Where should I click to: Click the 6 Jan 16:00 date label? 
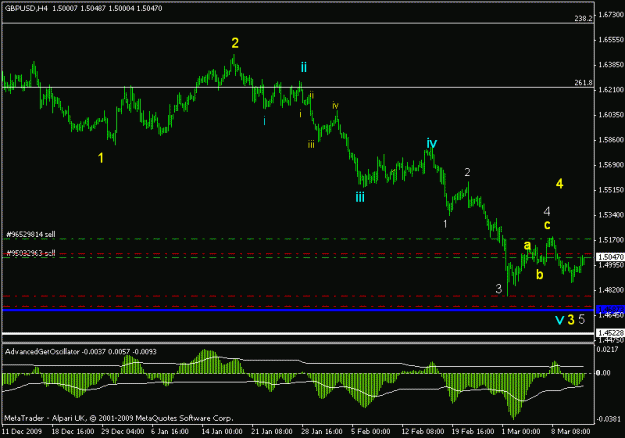[x=170, y=431]
